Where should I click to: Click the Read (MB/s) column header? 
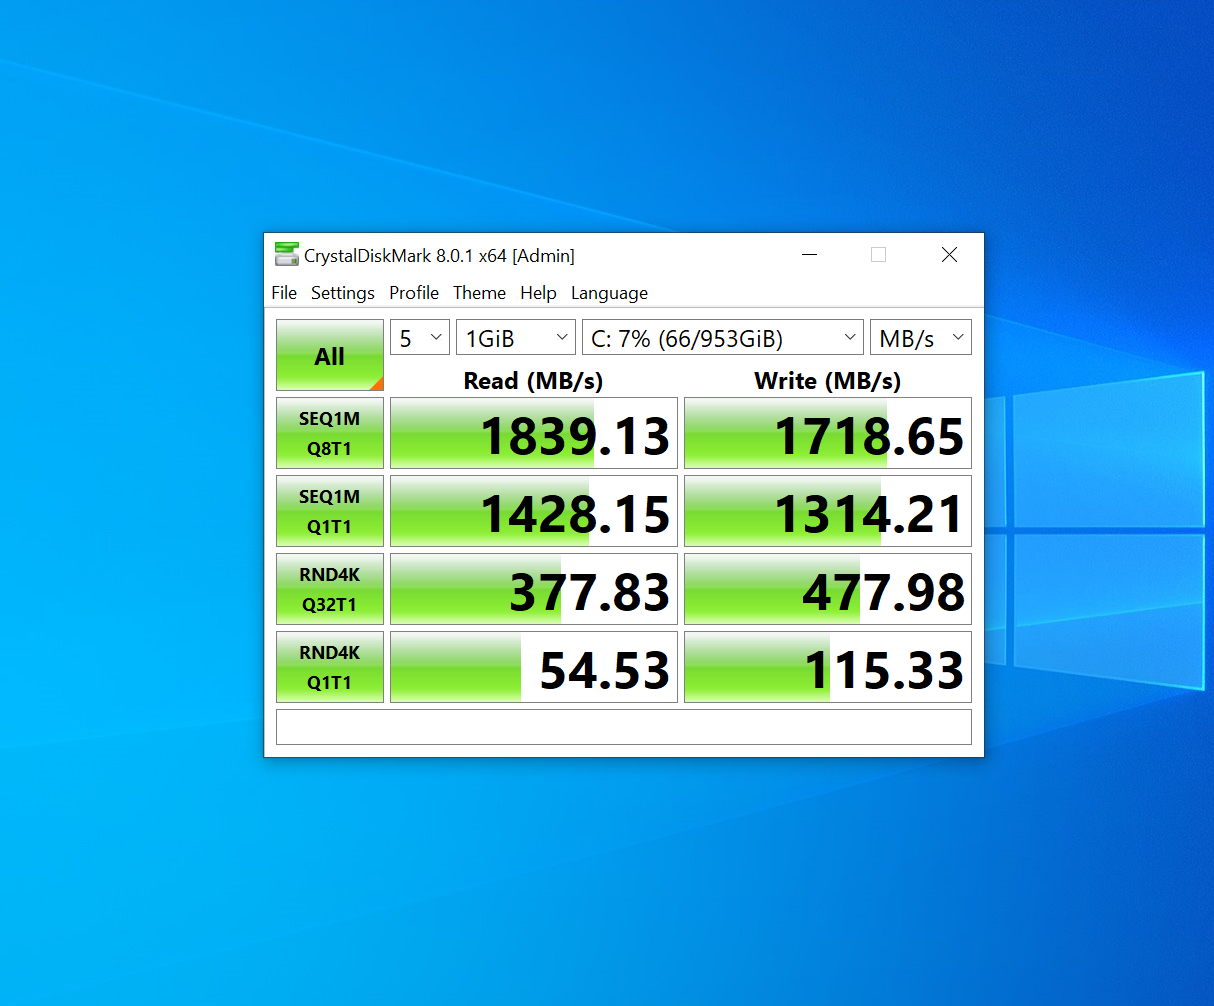(533, 381)
